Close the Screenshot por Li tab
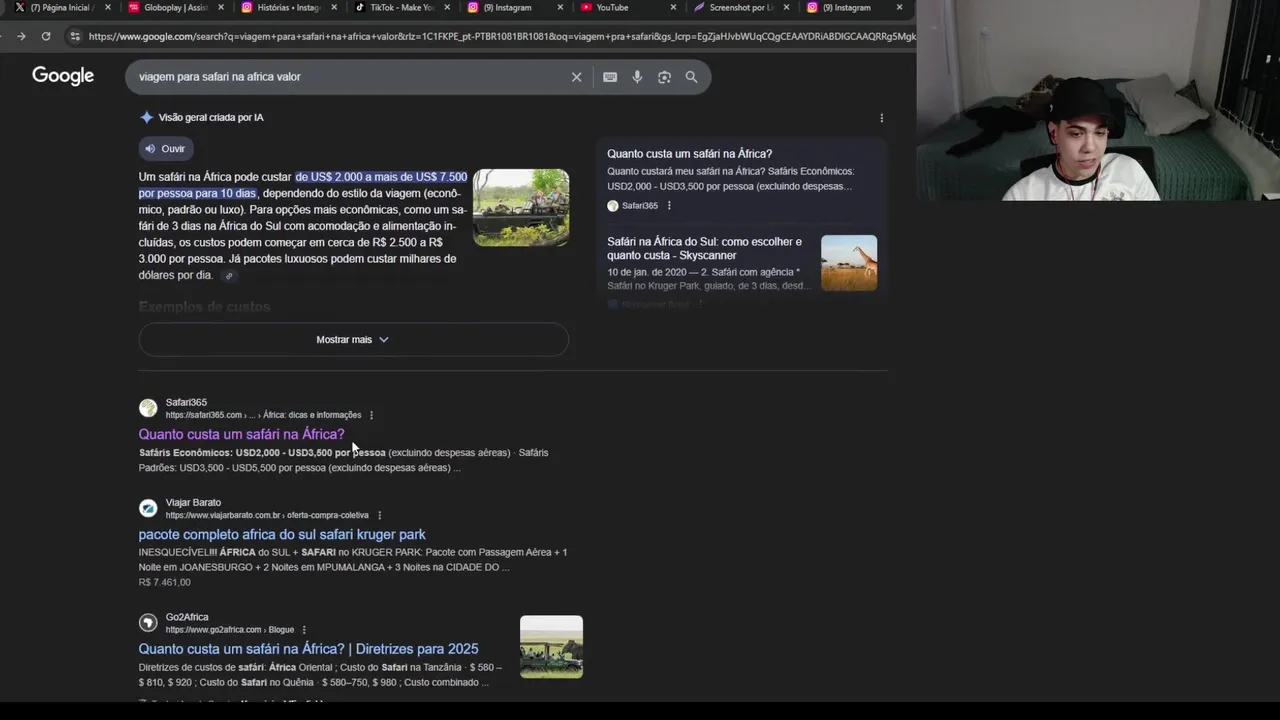This screenshot has height=720, width=1280. coord(787,7)
